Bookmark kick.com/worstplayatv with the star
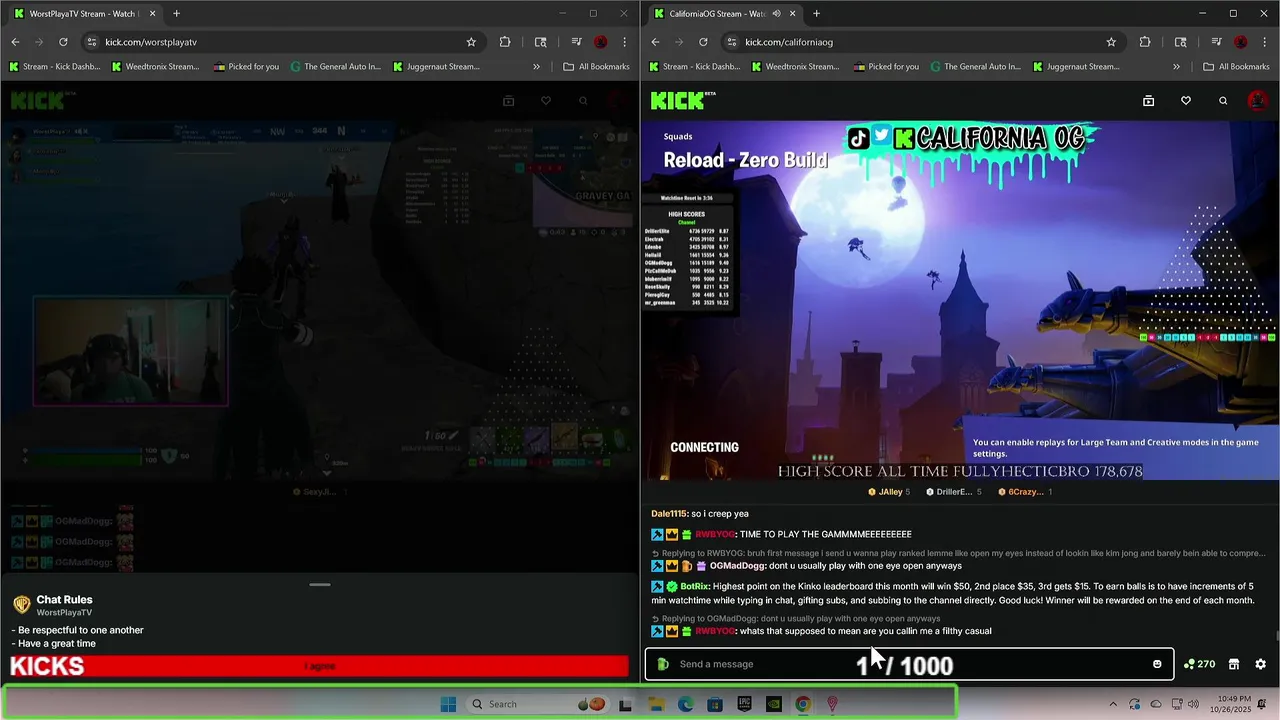The height and width of the screenshot is (720, 1280). [x=471, y=42]
